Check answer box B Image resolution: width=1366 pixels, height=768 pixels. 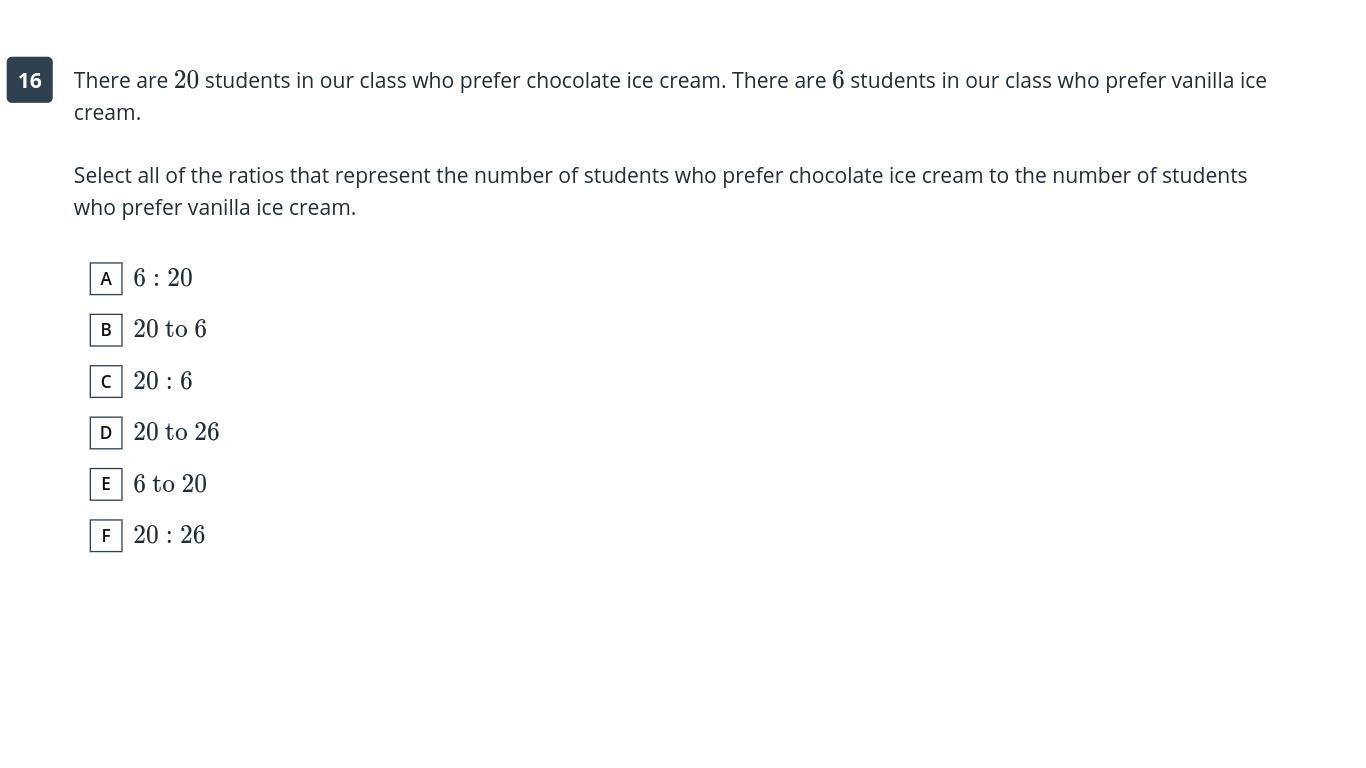(106, 330)
